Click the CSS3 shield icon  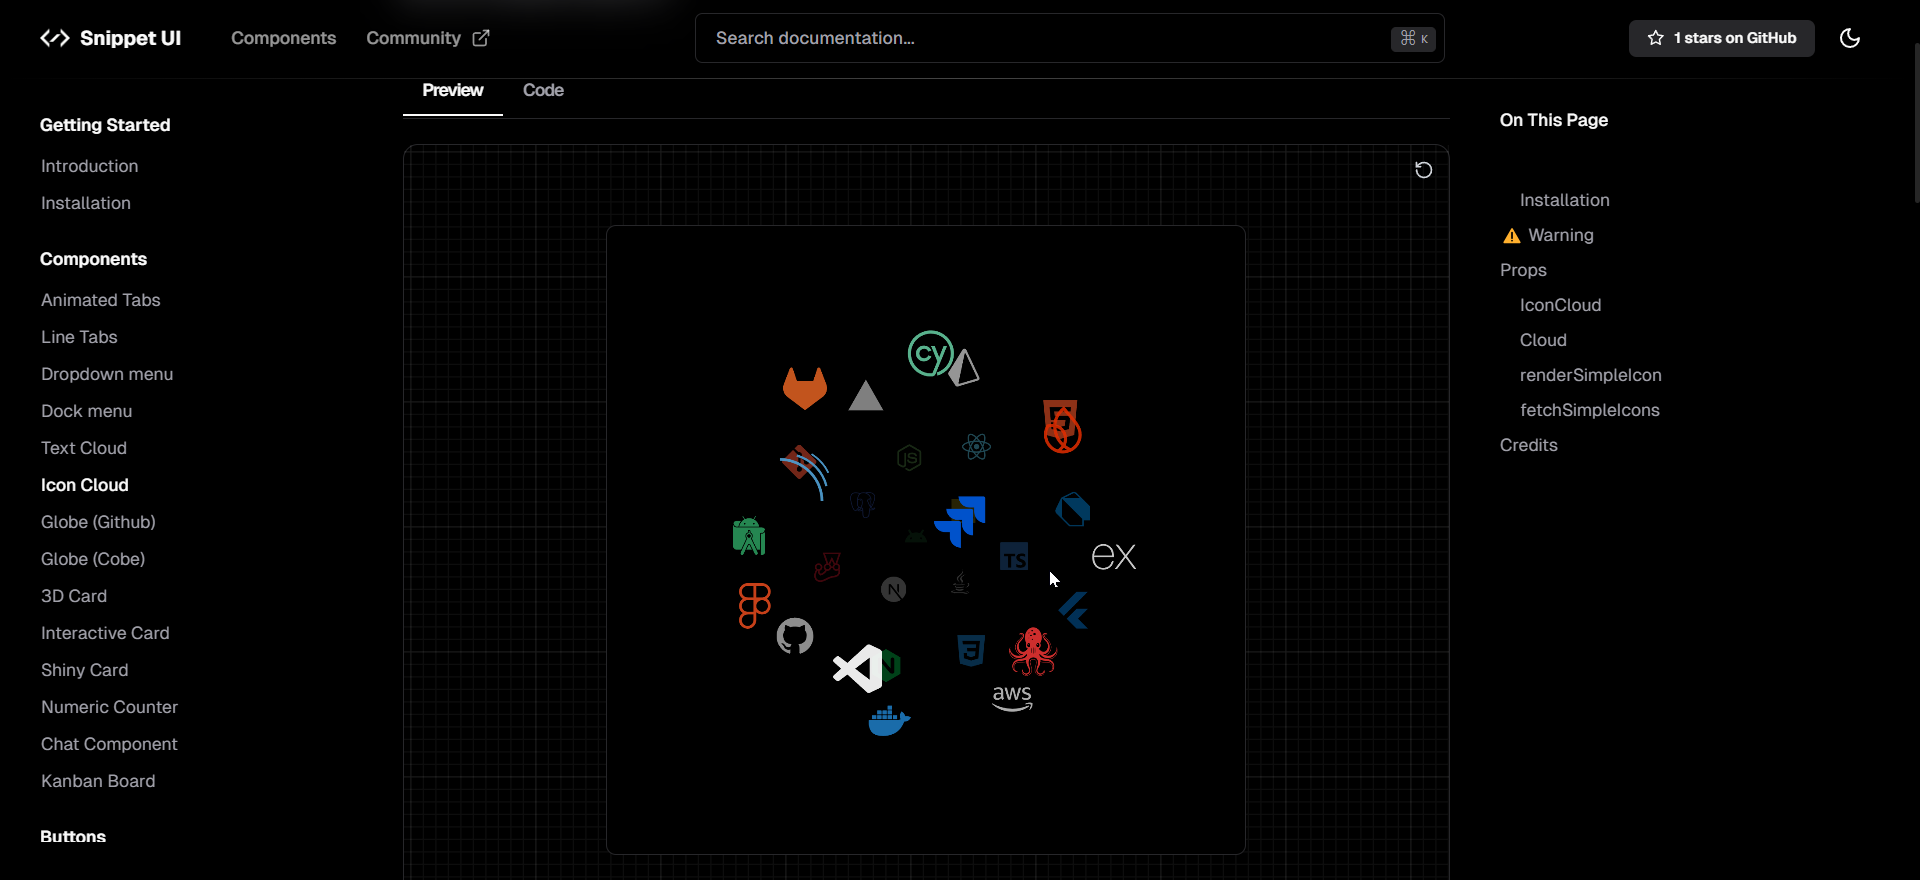tap(971, 650)
